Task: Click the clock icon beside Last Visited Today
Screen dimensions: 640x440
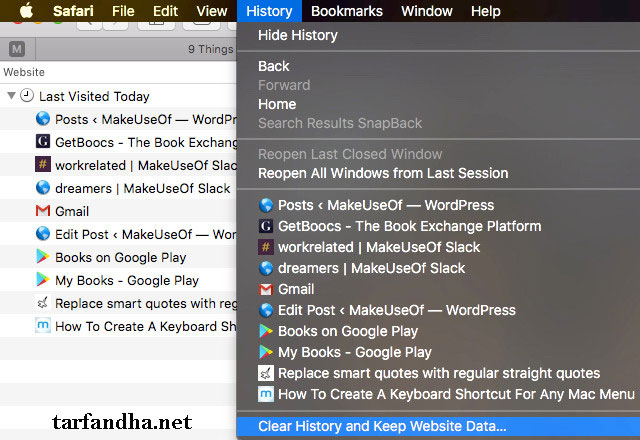Action: click(x=27, y=96)
